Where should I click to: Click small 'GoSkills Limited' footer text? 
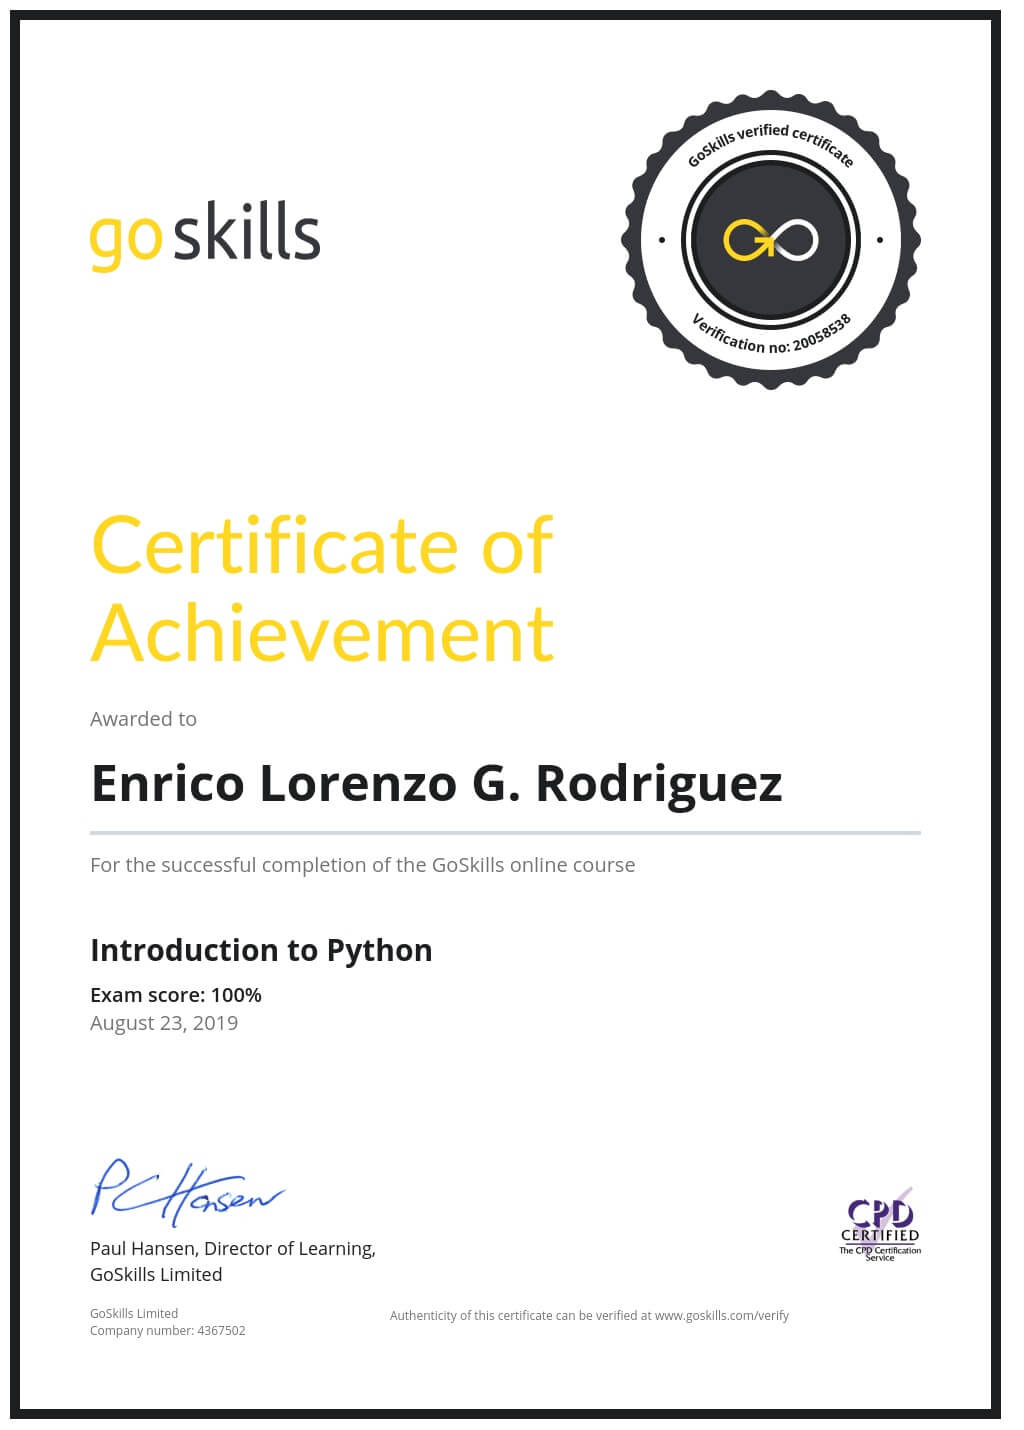[x=134, y=1314]
